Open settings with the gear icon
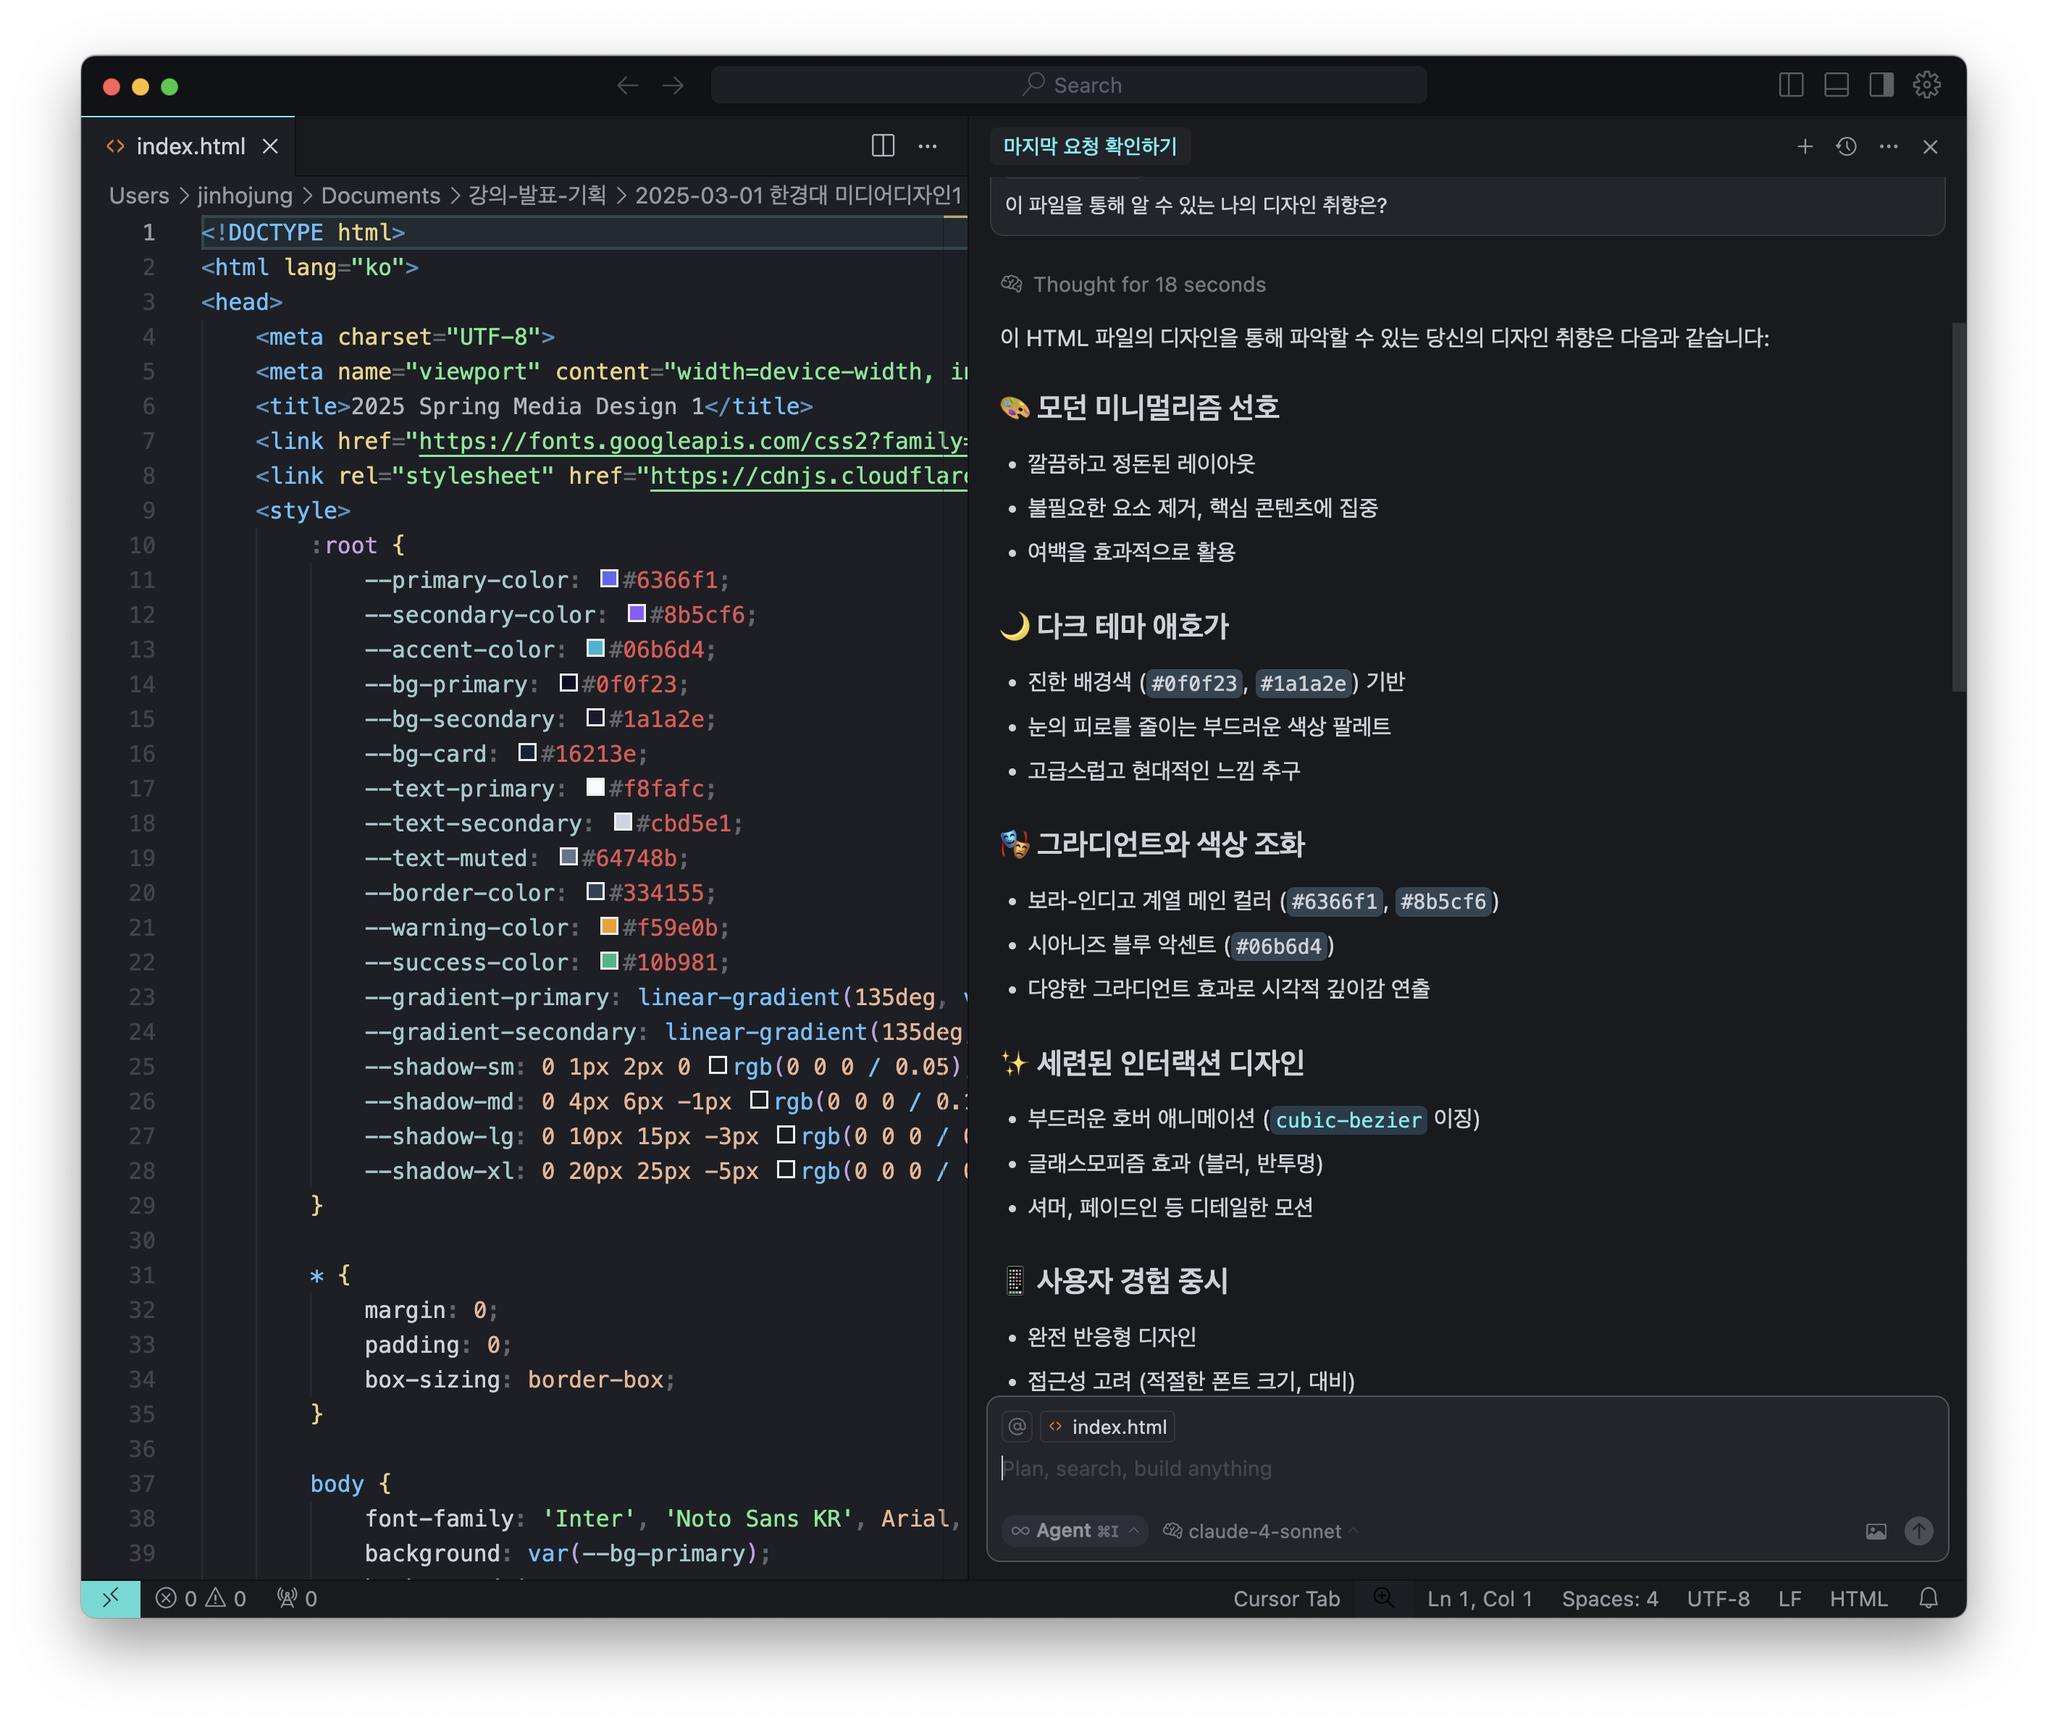The image size is (2048, 1725). [1927, 85]
